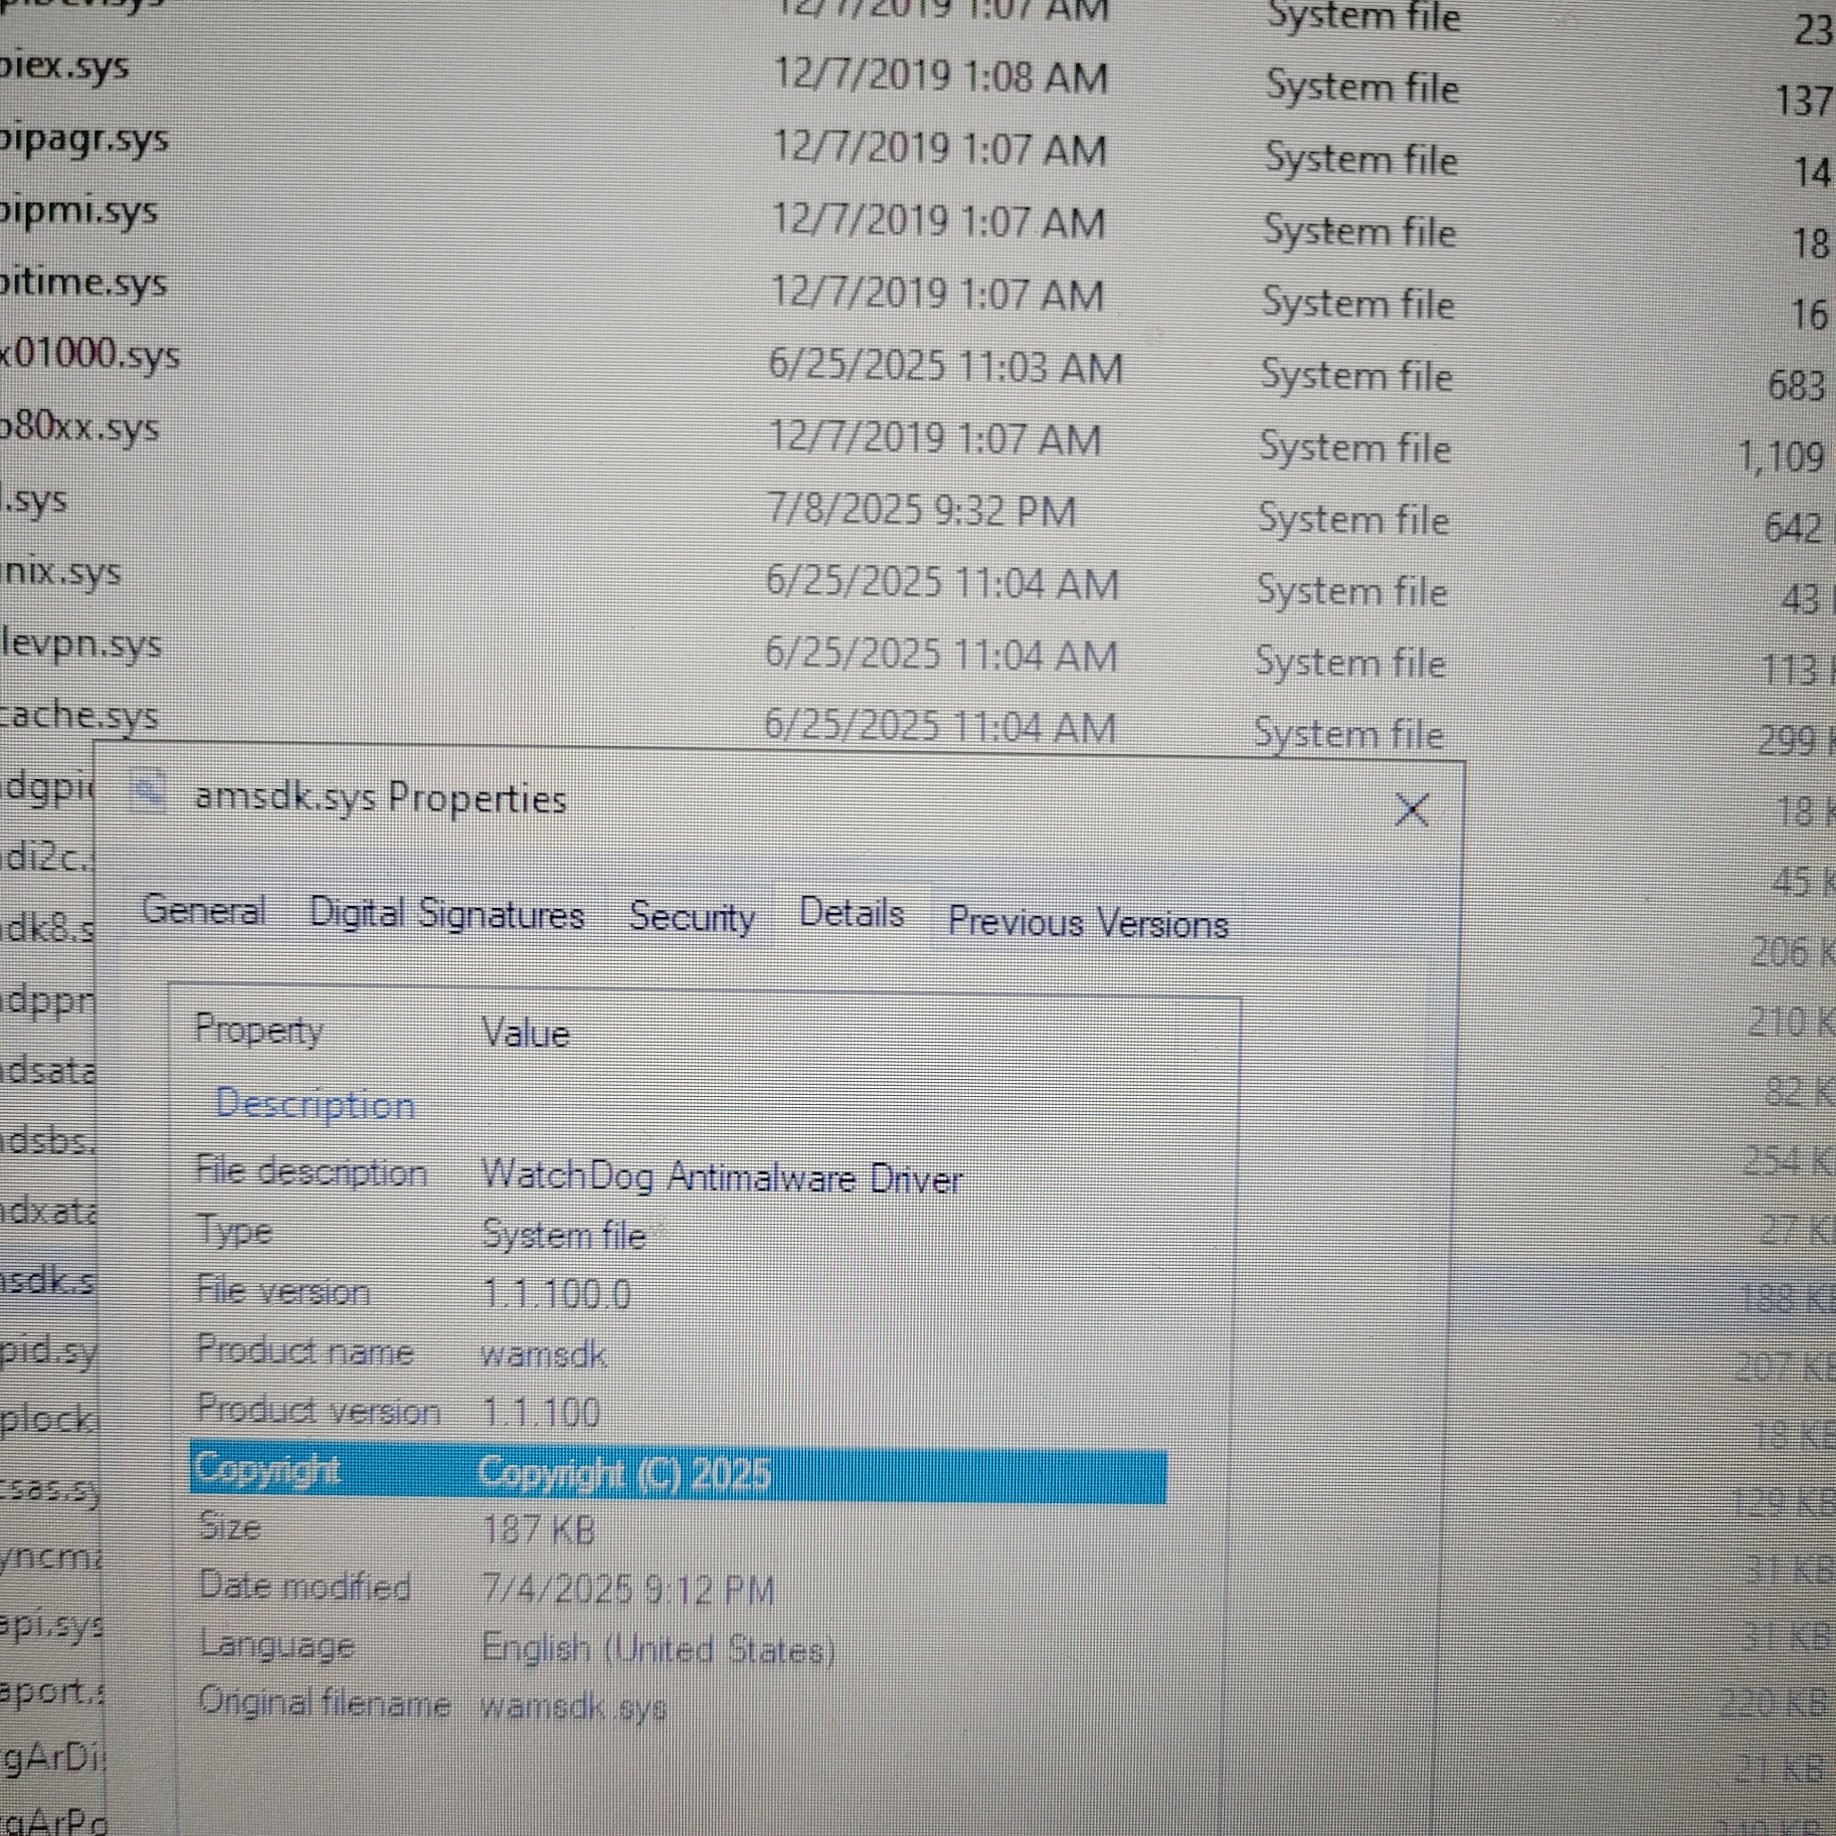Click the value 'WatchDog Antimalware Driver'
This screenshot has height=1836, width=1836.
(x=722, y=1177)
